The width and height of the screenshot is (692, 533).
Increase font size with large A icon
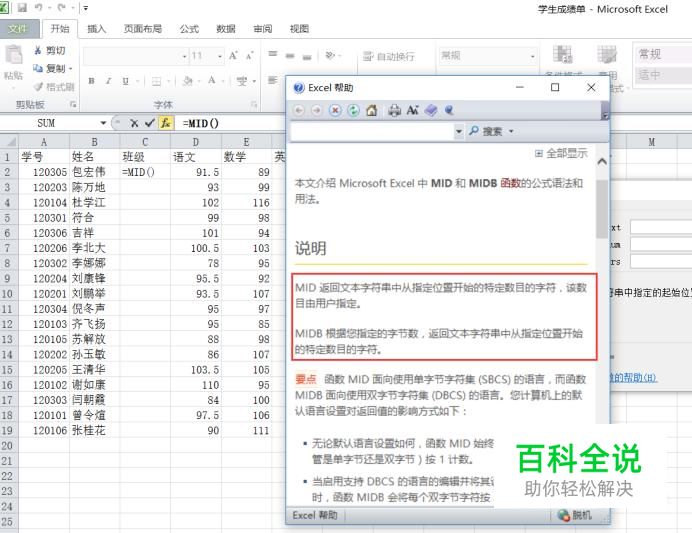[x=233, y=56]
